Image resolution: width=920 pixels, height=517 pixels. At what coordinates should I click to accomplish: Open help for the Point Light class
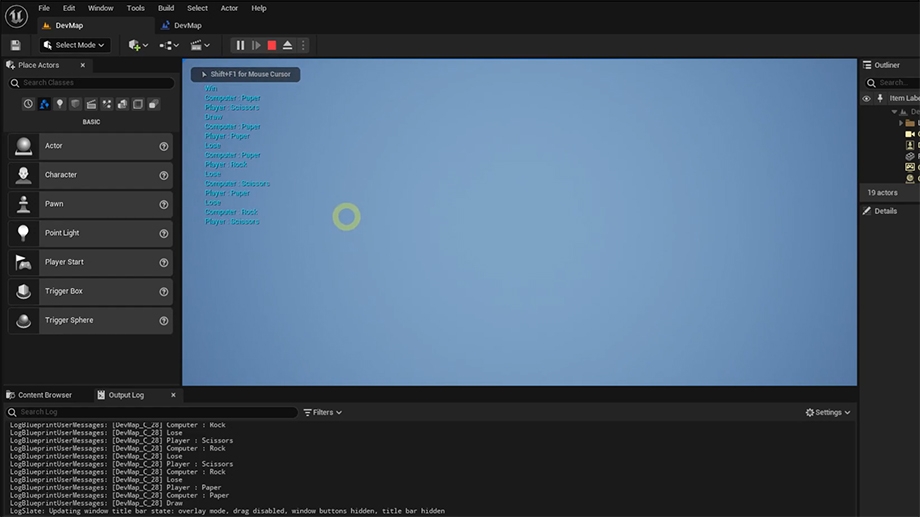164,234
